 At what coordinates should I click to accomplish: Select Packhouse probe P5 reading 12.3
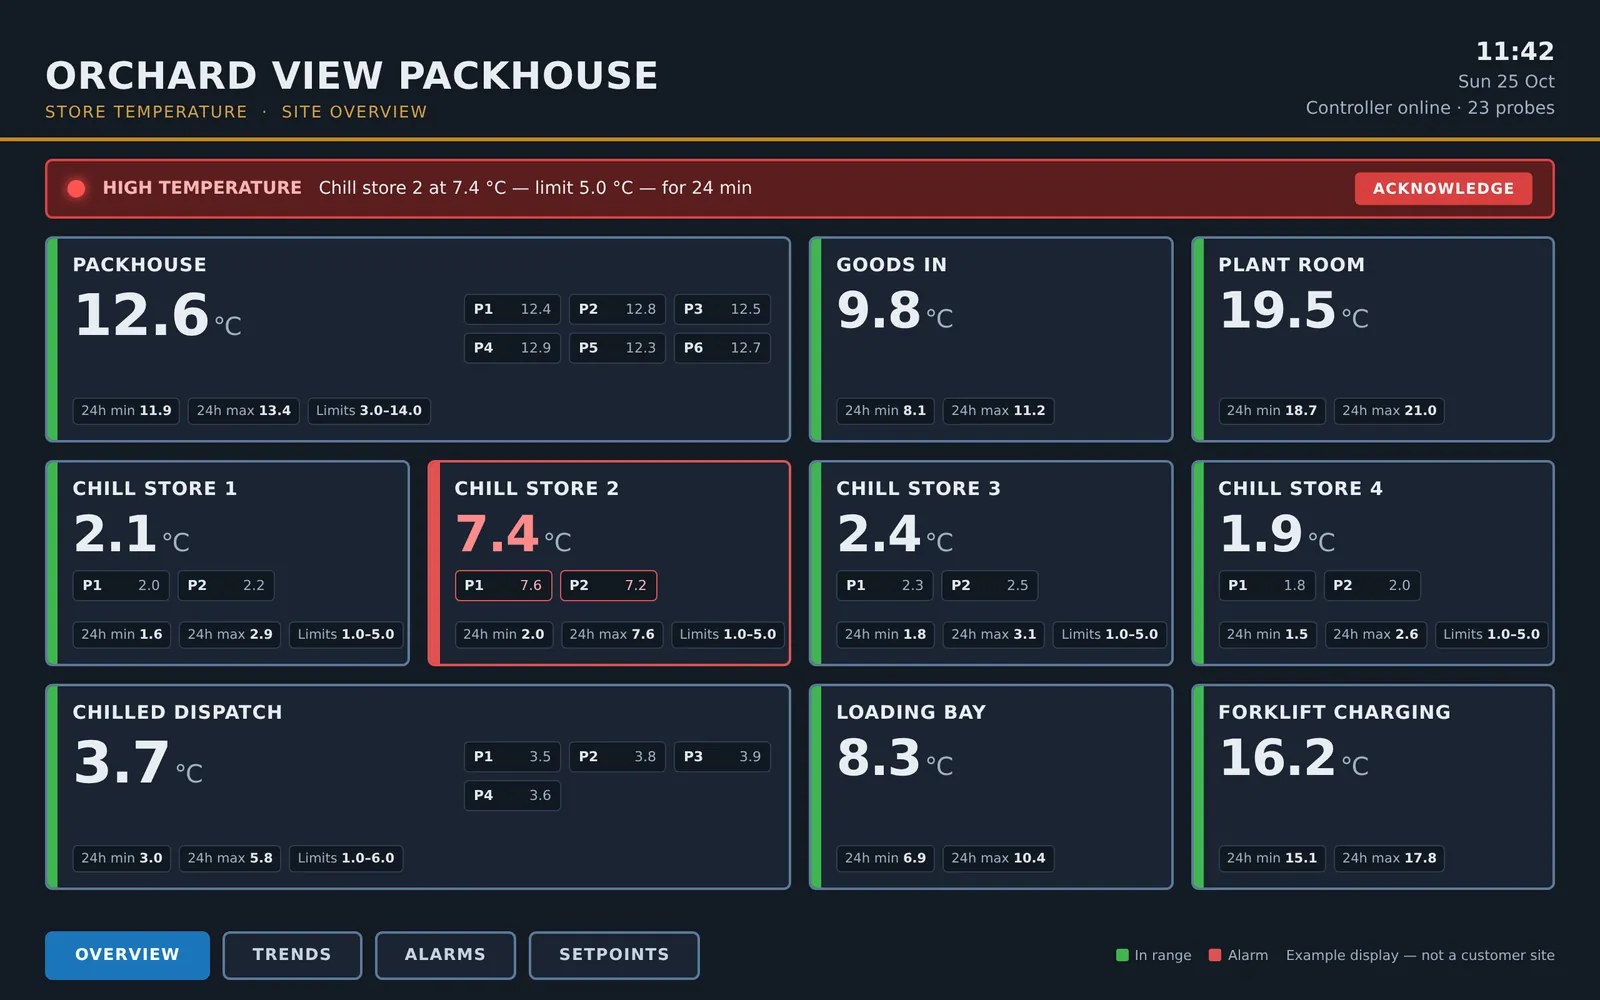pyautogui.click(x=617, y=348)
